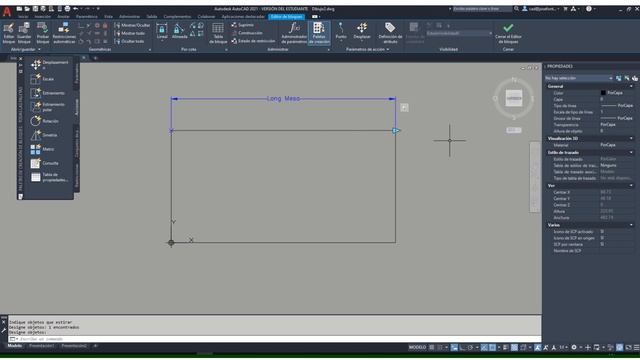
Task: Click the Probar bloque tool
Action: pyautogui.click(x=42, y=33)
